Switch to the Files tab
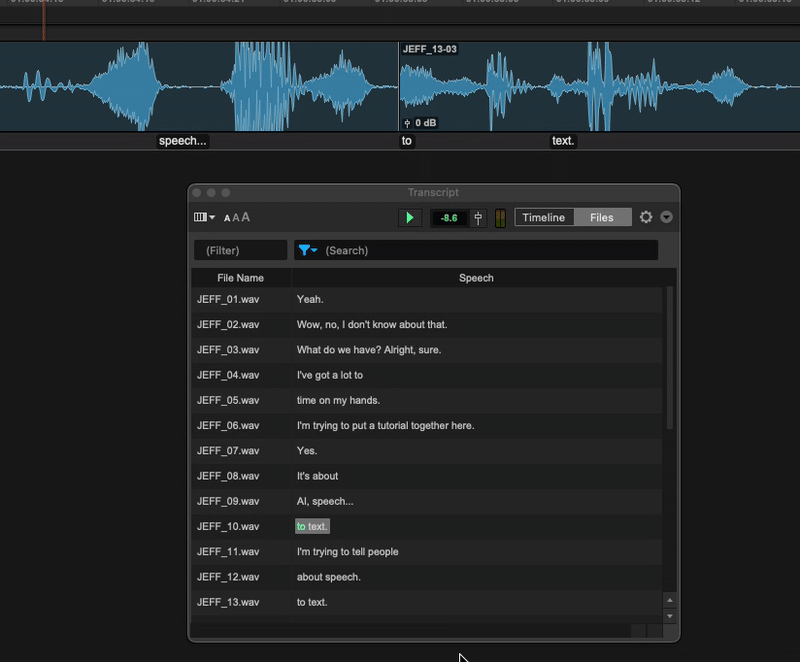The width and height of the screenshot is (800, 662). [x=602, y=217]
